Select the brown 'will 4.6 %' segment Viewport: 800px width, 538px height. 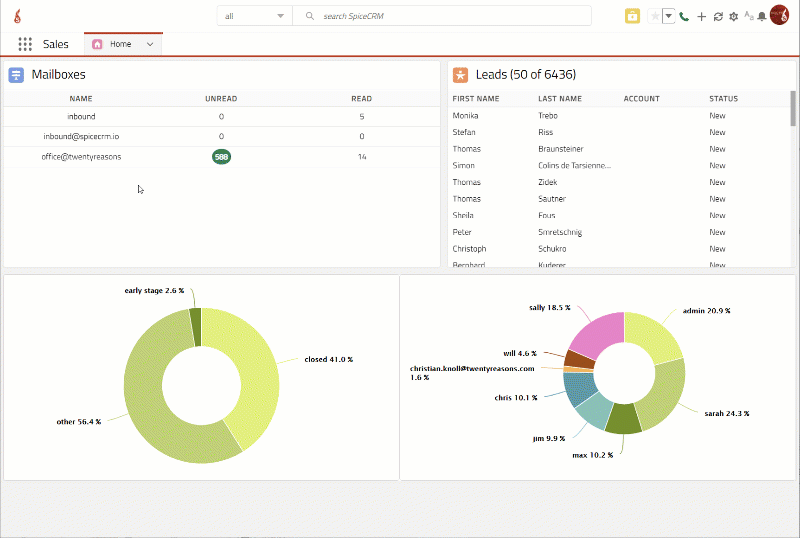[579, 359]
